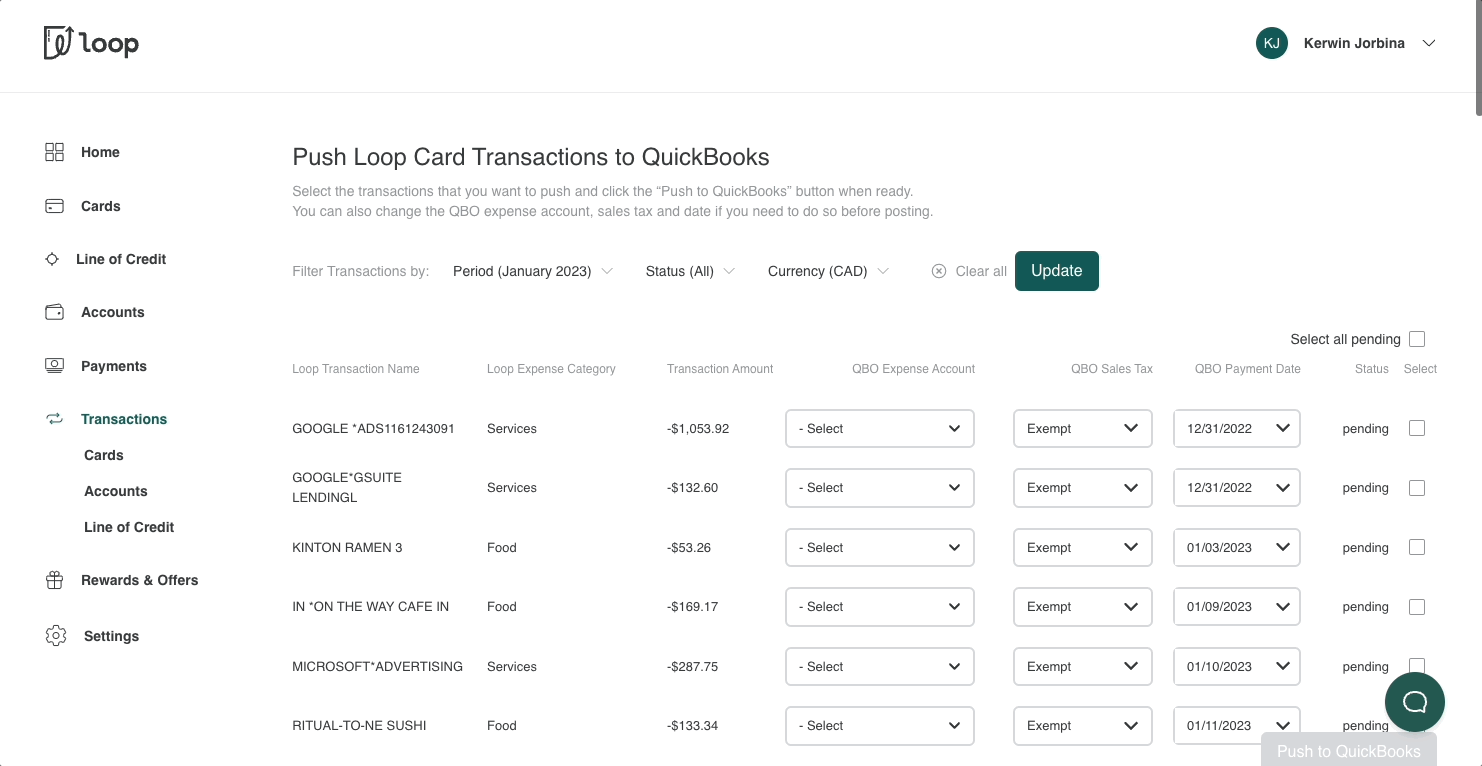Image resolution: width=1482 pixels, height=766 pixels.
Task: Open expense account select for KINTON RAMEN 3
Action: pyautogui.click(x=880, y=547)
